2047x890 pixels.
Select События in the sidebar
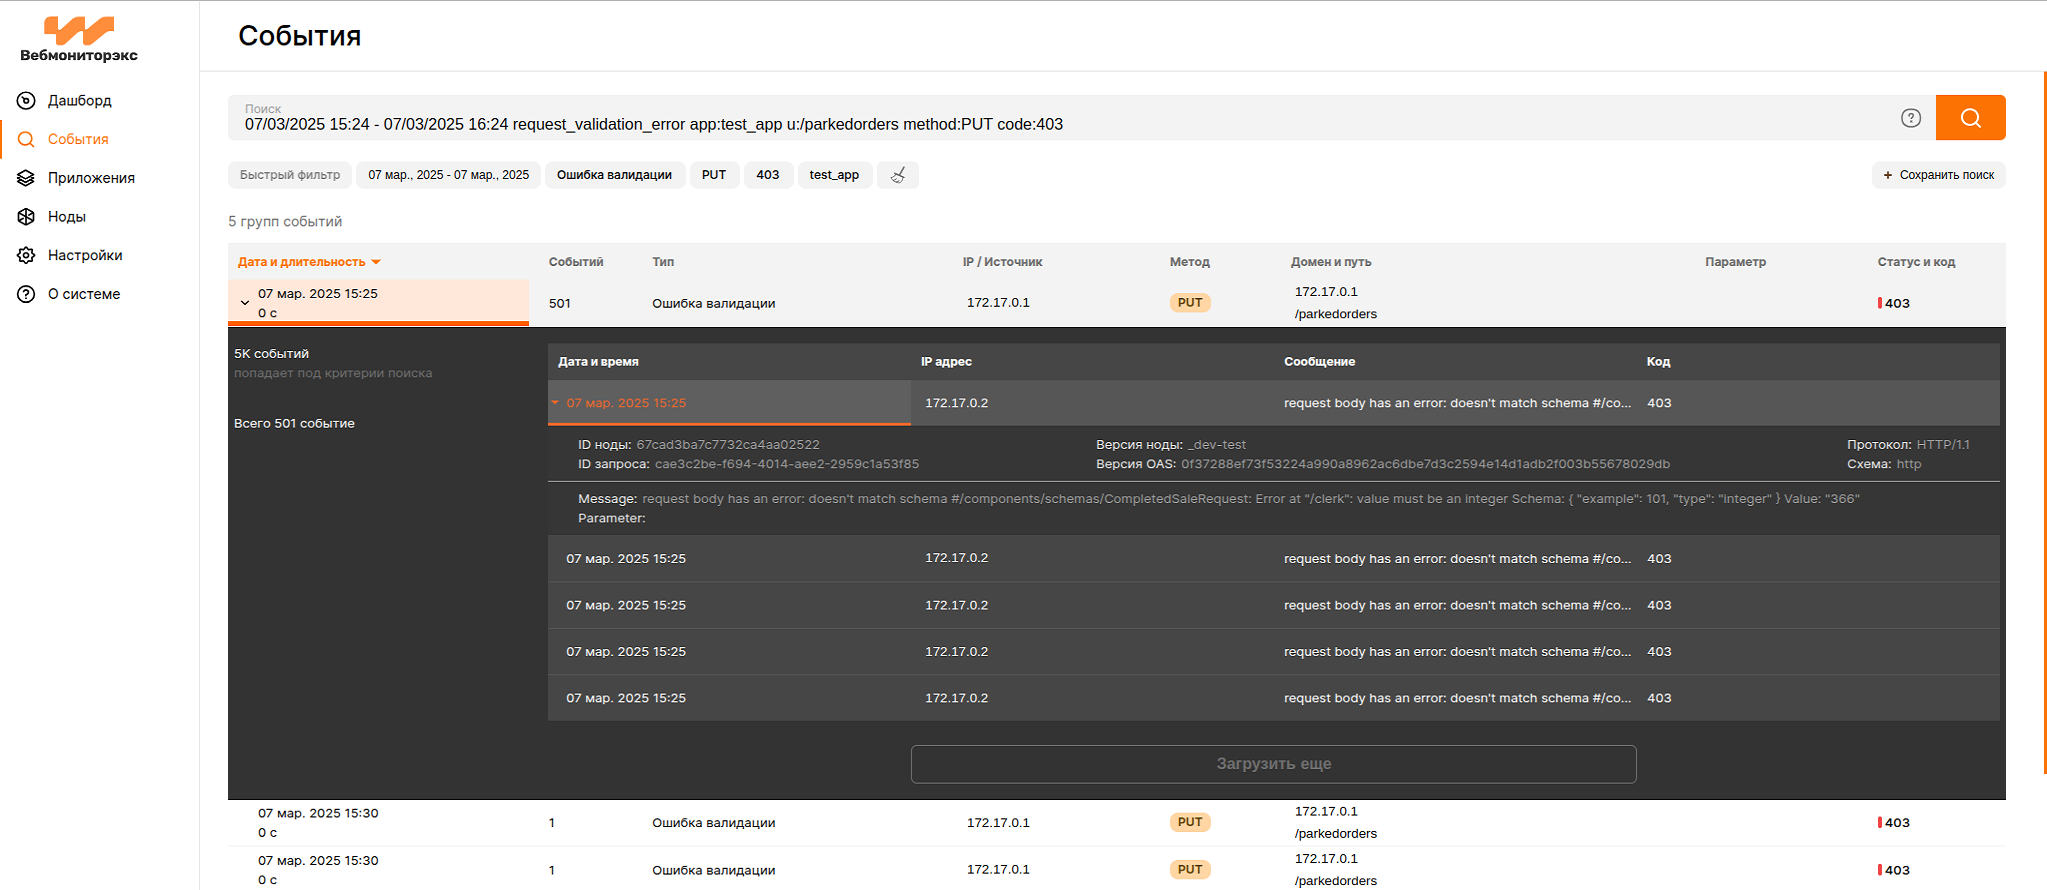pos(77,140)
